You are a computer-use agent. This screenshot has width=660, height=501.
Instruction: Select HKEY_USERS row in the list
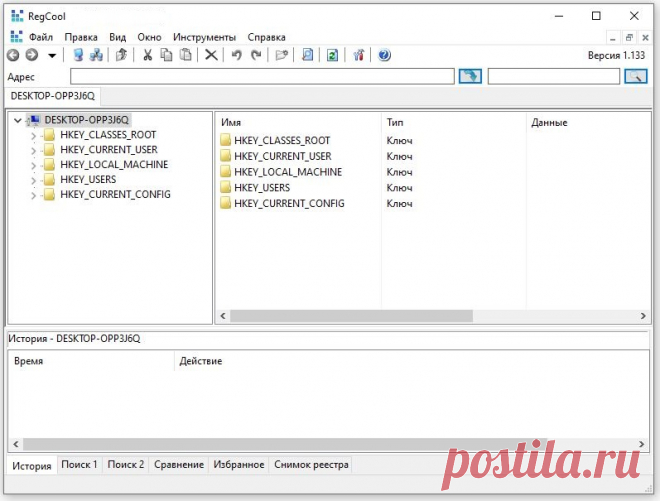(x=262, y=188)
